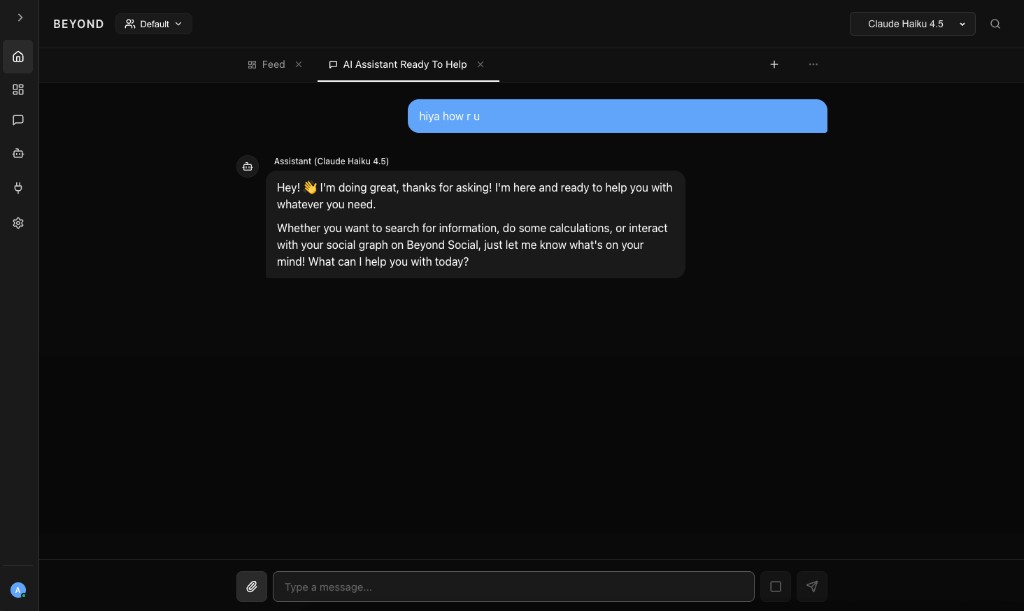Open the Default workspace dropdown
This screenshot has height=611, width=1024.
(x=153, y=23)
